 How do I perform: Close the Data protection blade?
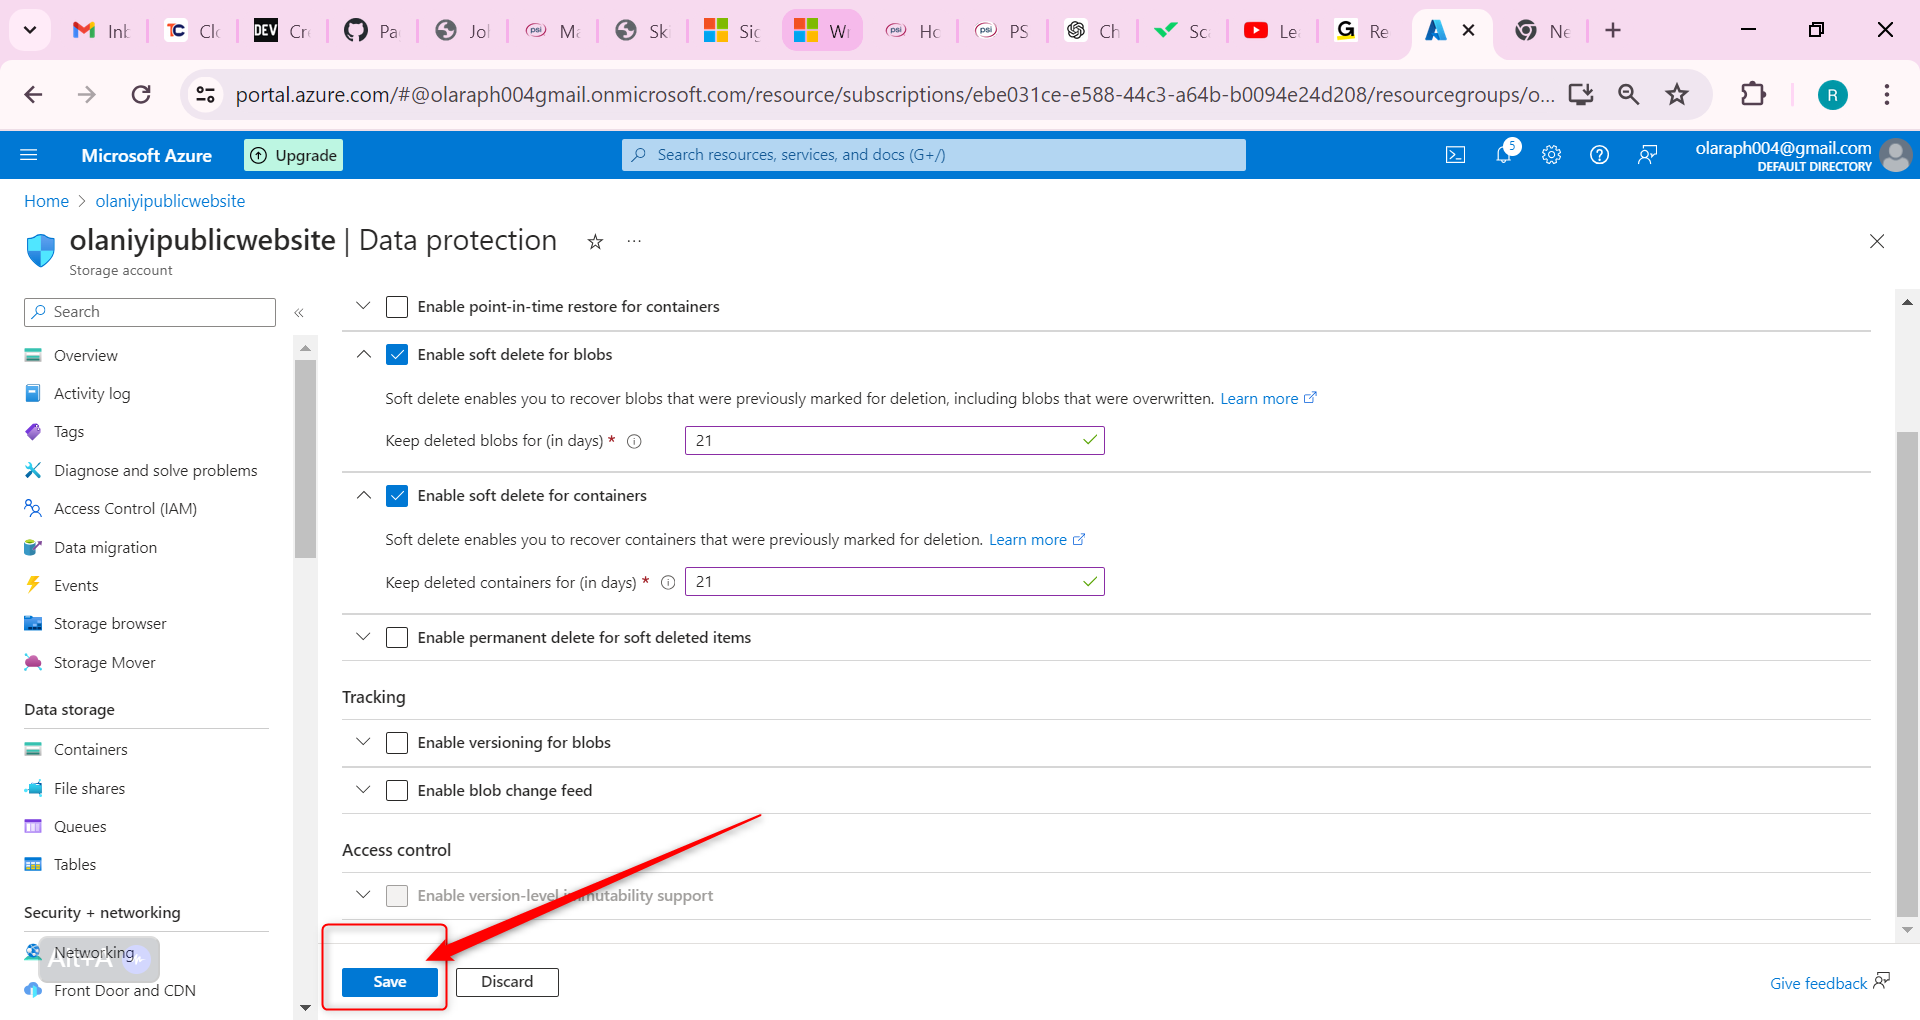[x=1877, y=241]
